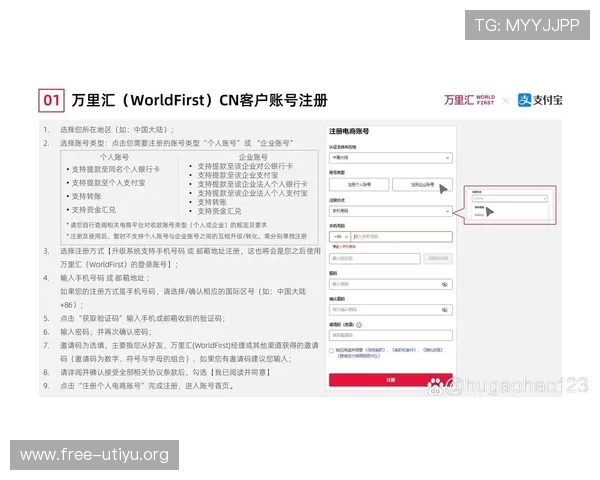
Task: Select 支持资金汇兑 under the 个人账号 column
Action: [94, 210]
